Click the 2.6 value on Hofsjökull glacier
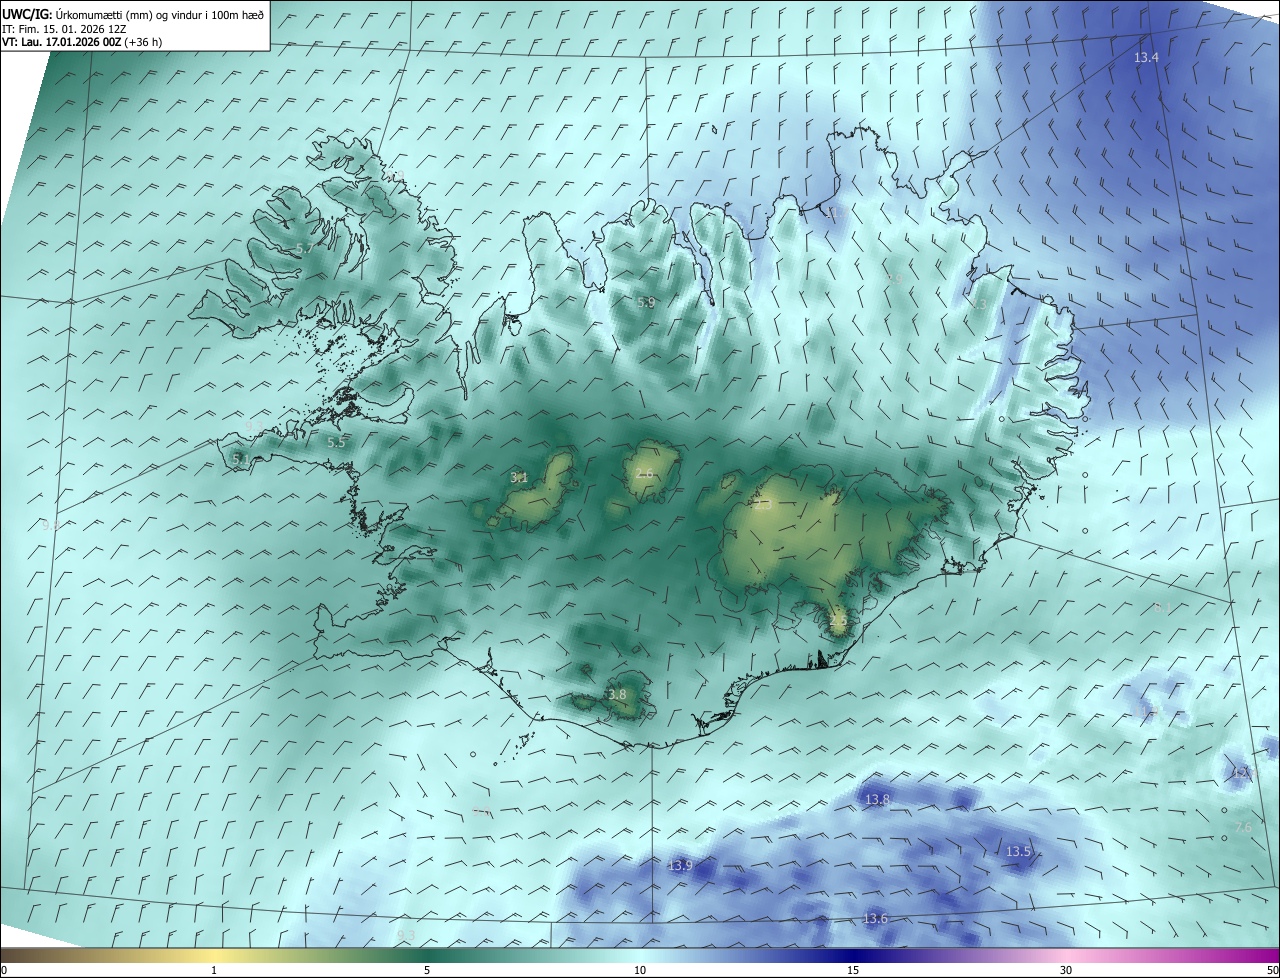Viewport: 1280px width, 978px height. [x=645, y=473]
